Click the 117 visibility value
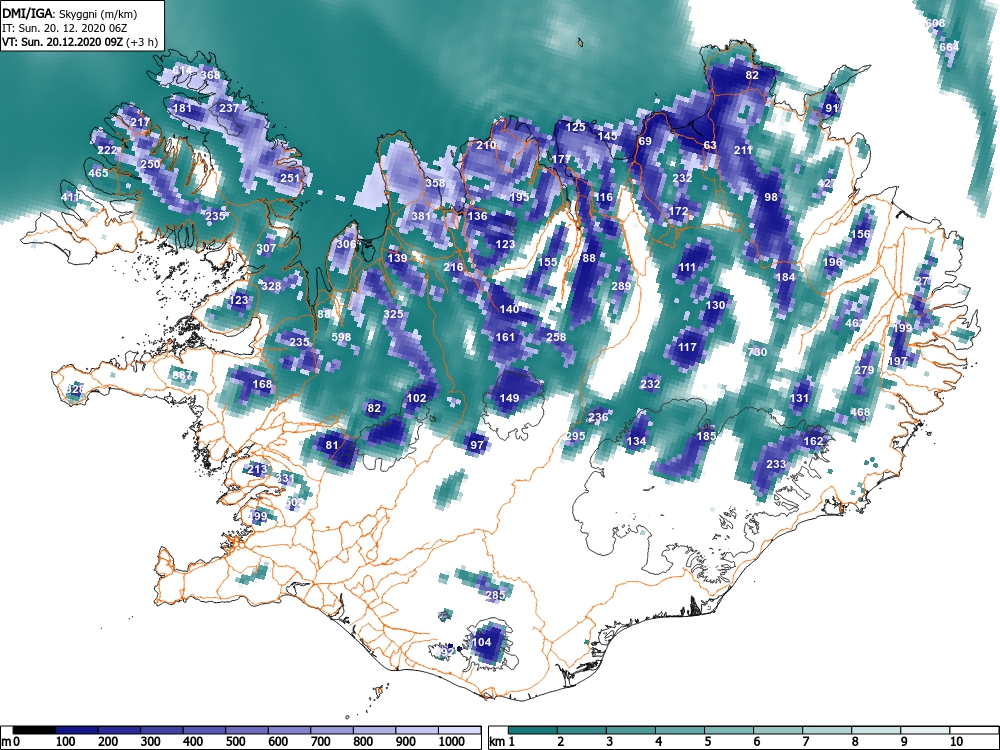Viewport: 1000px width, 750px height. coord(687,347)
